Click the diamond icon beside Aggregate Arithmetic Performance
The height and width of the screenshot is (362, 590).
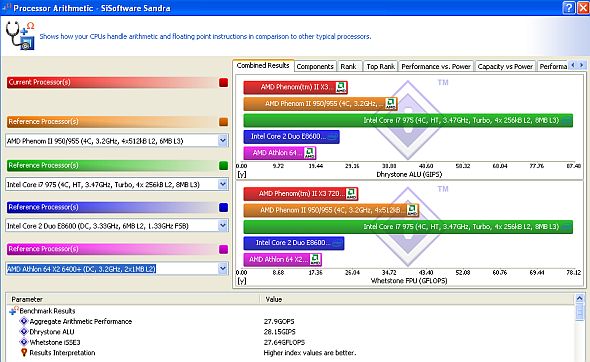pyautogui.click(x=24, y=321)
